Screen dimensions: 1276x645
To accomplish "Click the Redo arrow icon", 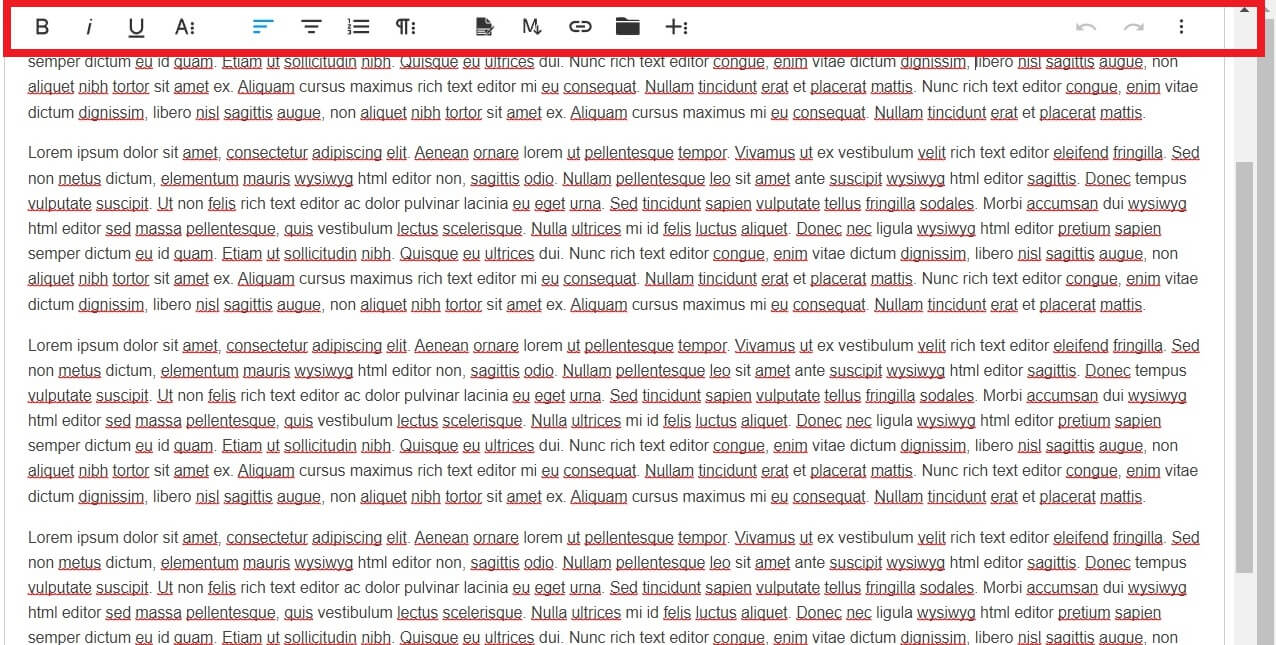I will point(1133,27).
